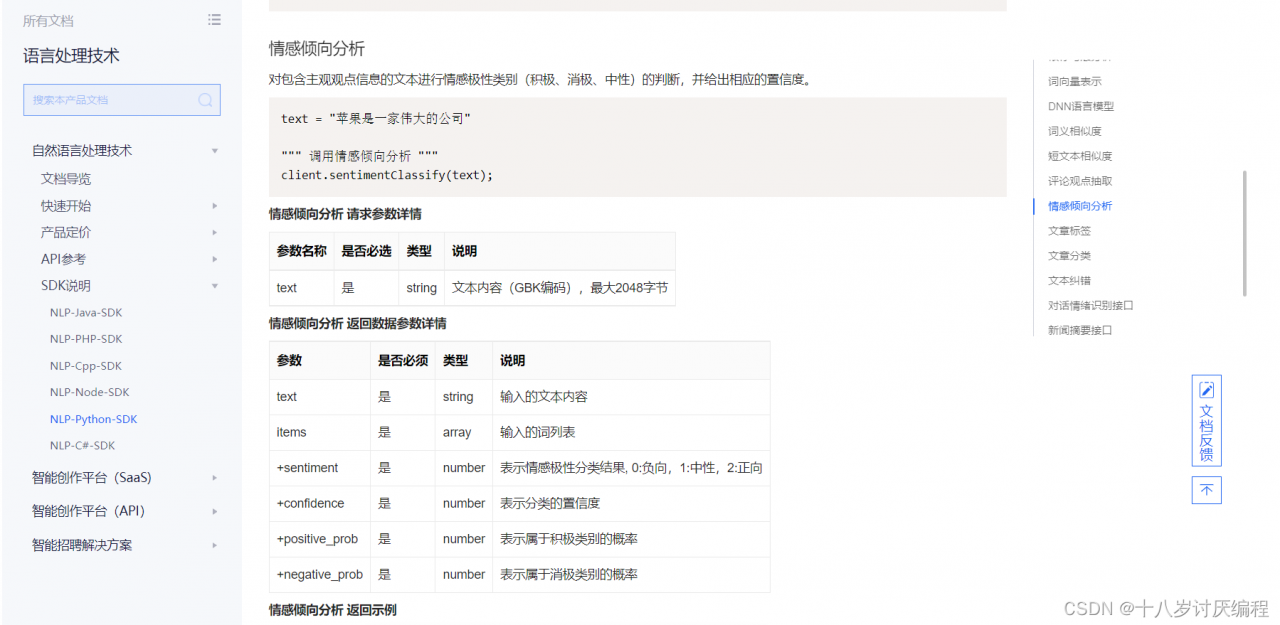This screenshot has width=1280, height=625.
Task: Click the back-to-top arrow button
Action: [1206, 490]
